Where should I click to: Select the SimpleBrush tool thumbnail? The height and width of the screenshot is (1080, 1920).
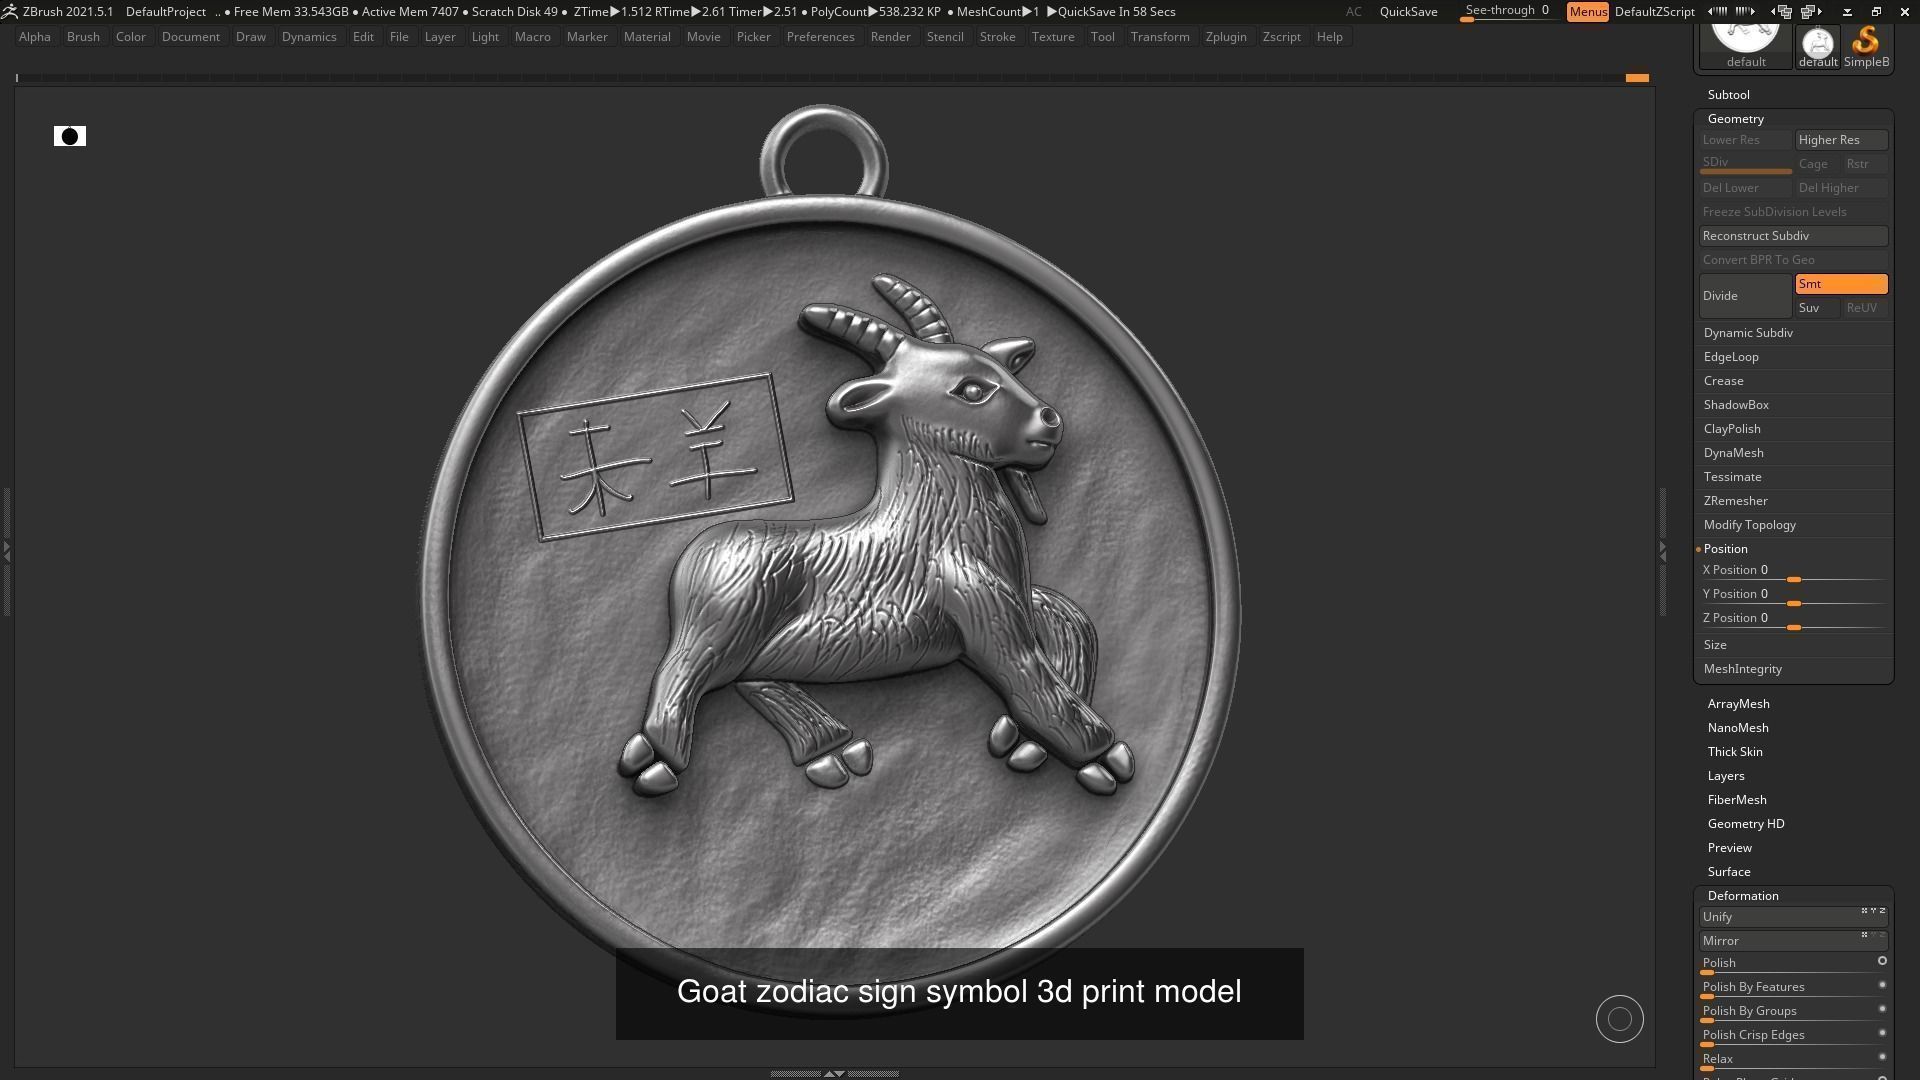tap(1866, 47)
